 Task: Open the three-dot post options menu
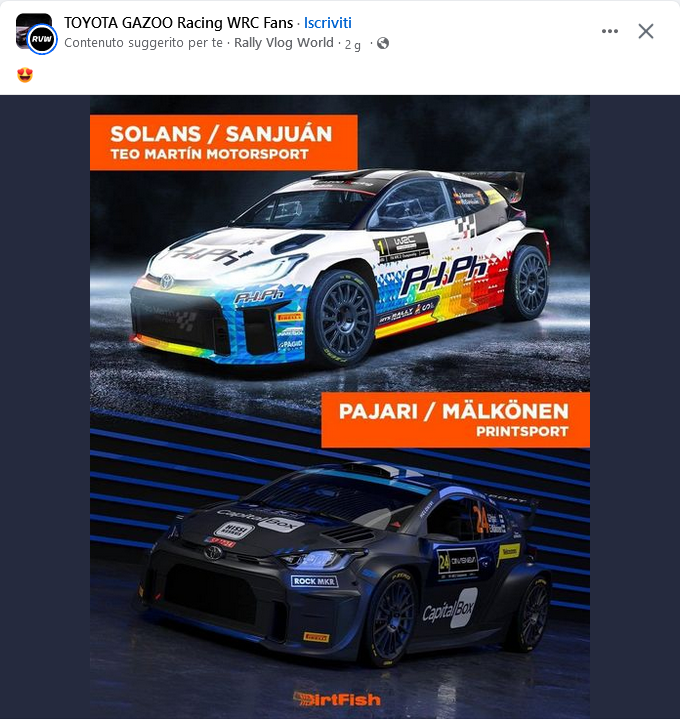point(609,31)
